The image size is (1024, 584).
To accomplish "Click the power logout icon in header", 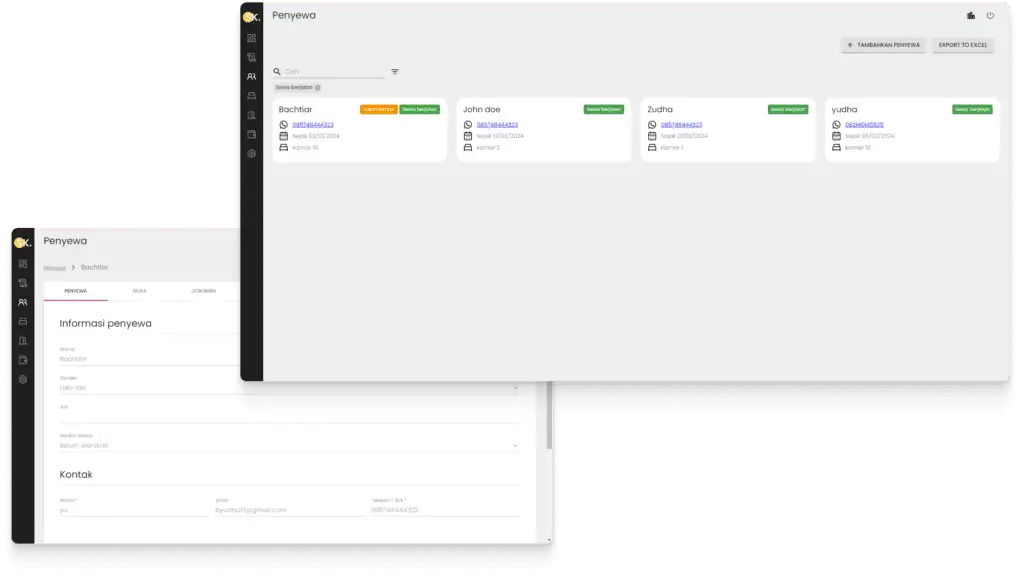I will coord(990,16).
